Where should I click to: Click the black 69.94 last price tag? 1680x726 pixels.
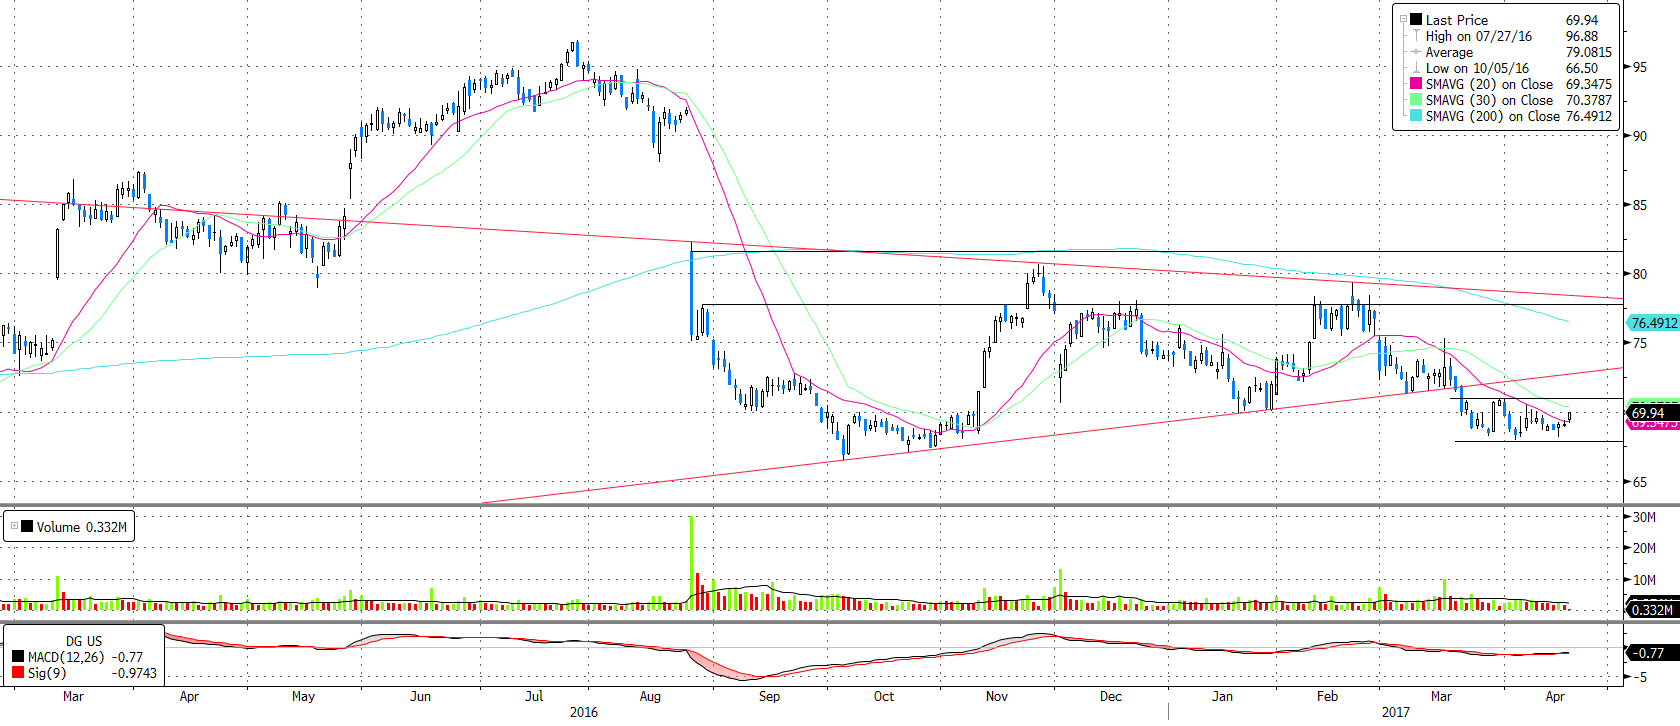click(1653, 413)
